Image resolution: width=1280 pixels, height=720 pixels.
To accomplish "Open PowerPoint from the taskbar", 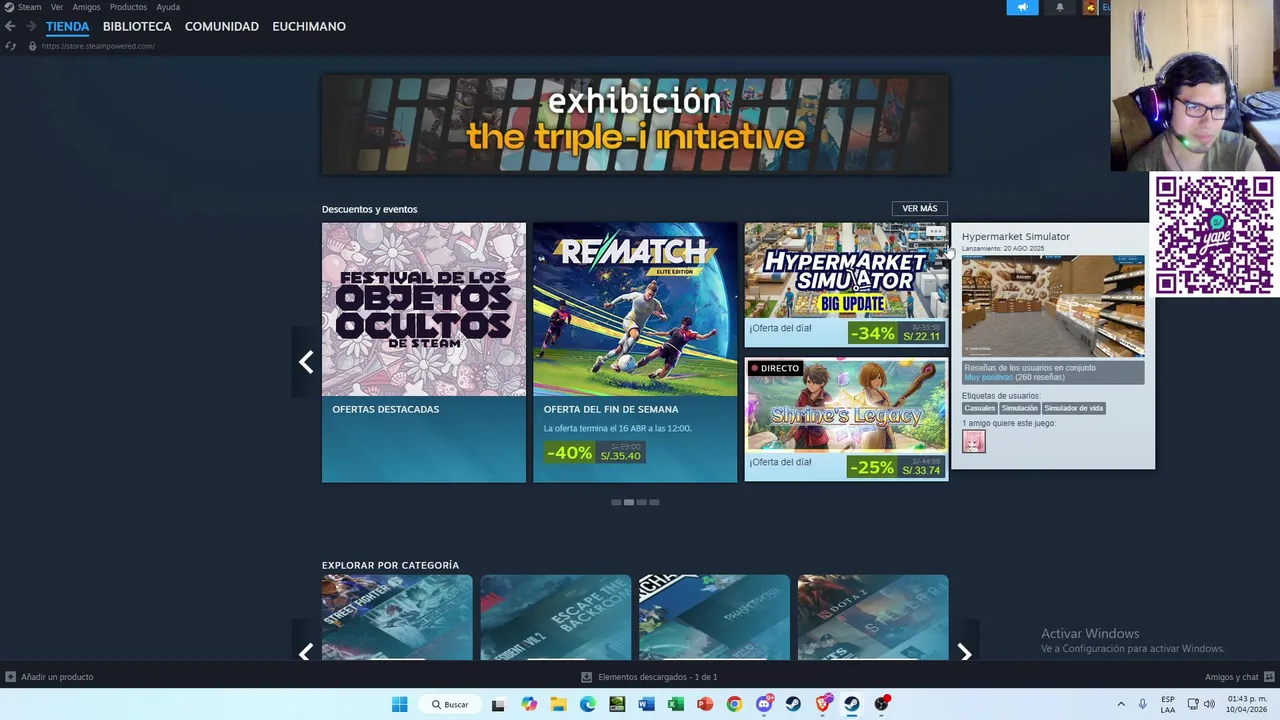I will [x=705, y=704].
